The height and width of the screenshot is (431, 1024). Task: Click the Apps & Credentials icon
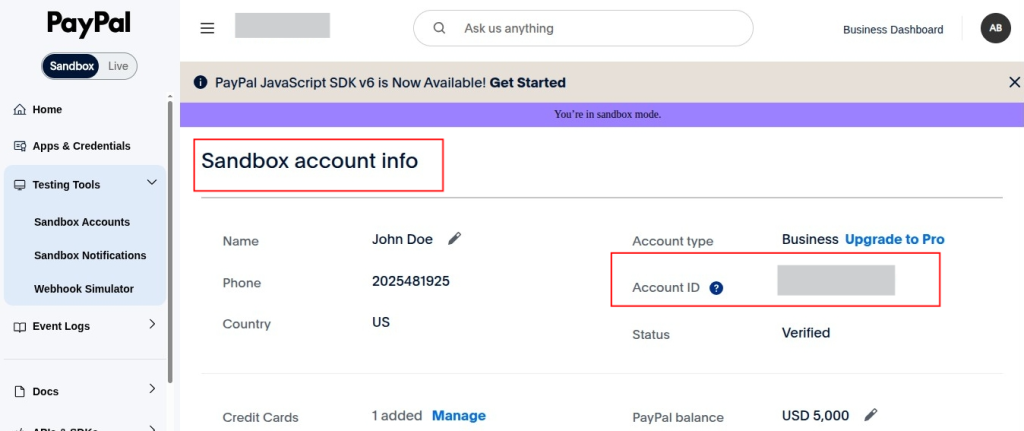pyautogui.click(x=20, y=146)
